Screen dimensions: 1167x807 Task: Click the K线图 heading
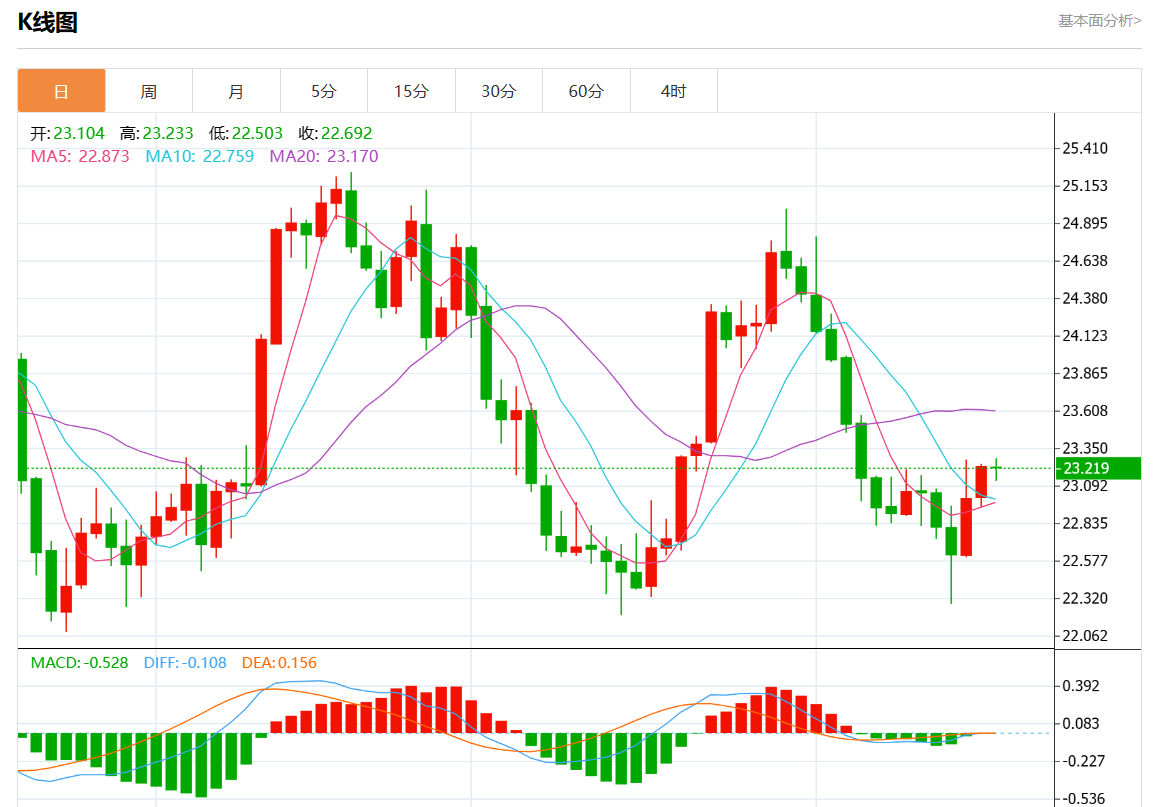coord(48,23)
